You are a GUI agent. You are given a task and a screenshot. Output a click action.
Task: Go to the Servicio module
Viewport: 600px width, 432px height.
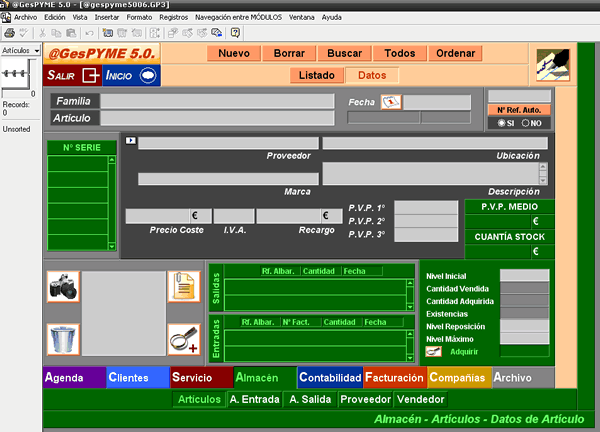(x=202, y=378)
